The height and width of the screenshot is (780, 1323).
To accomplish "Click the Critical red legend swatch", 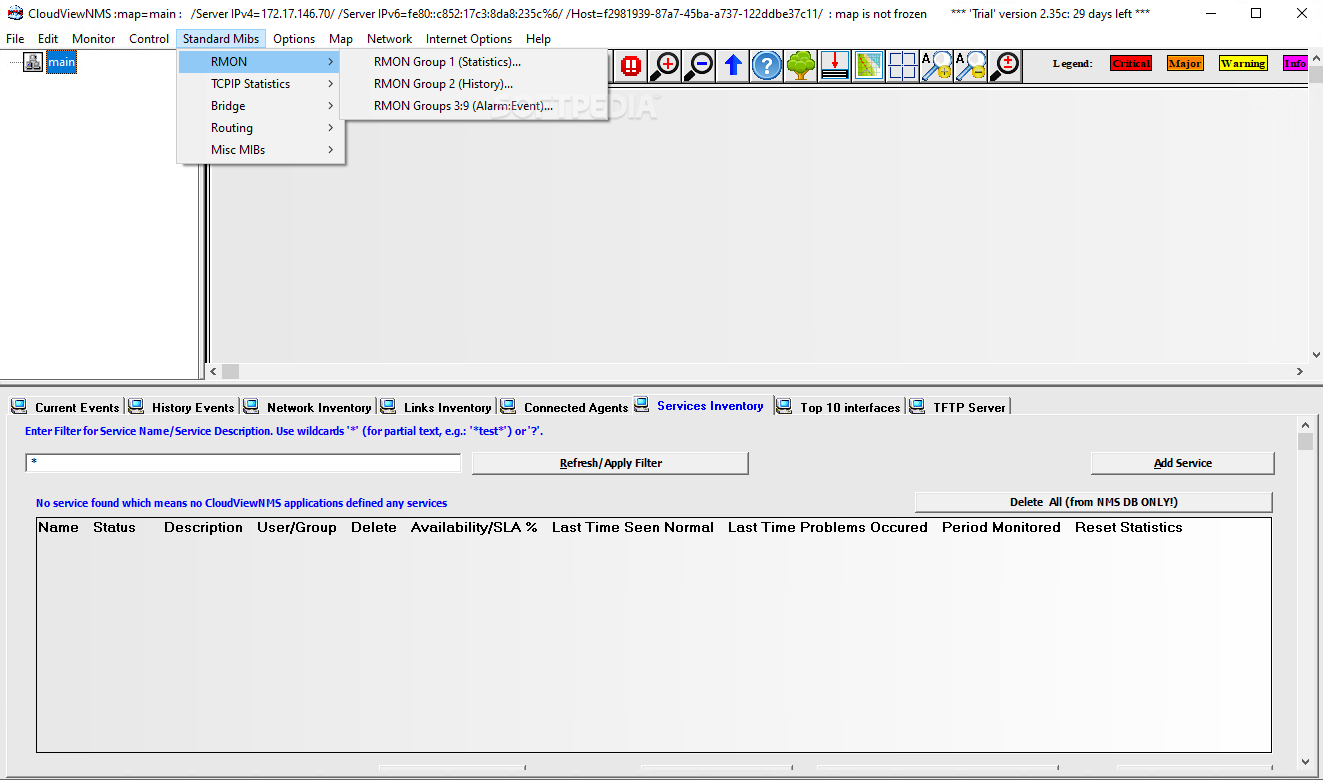I will [1131, 63].
